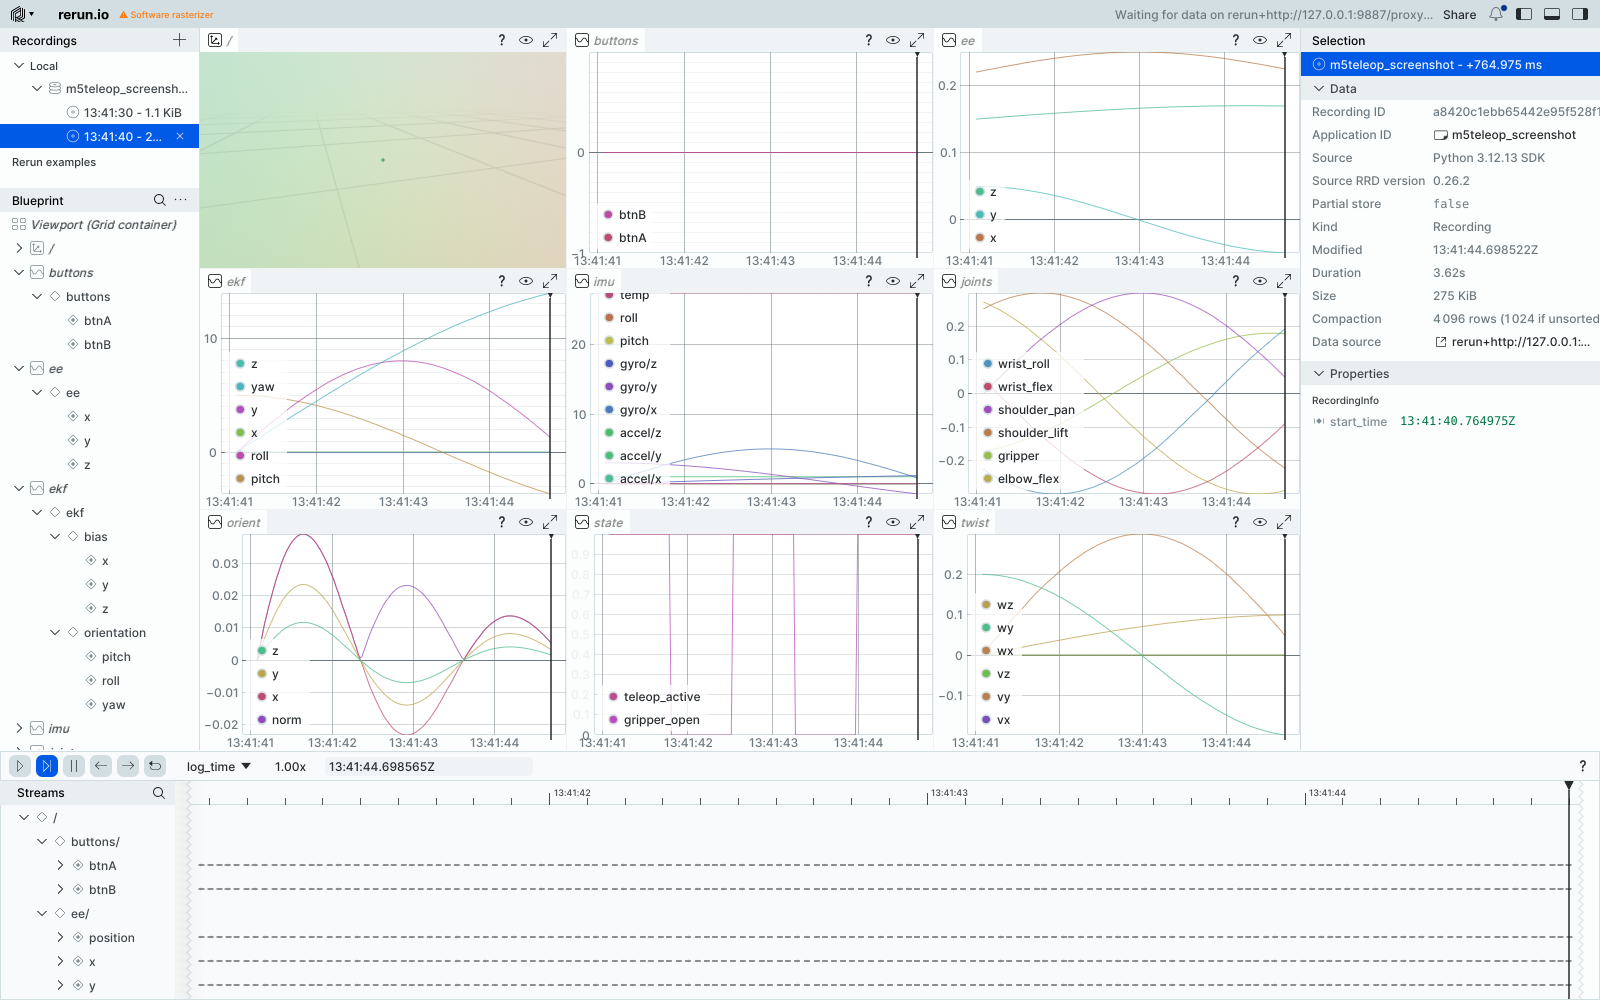Open m5teleop_screenshot application ID link
This screenshot has height=1000, width=1600.
tap(1505, 135)
